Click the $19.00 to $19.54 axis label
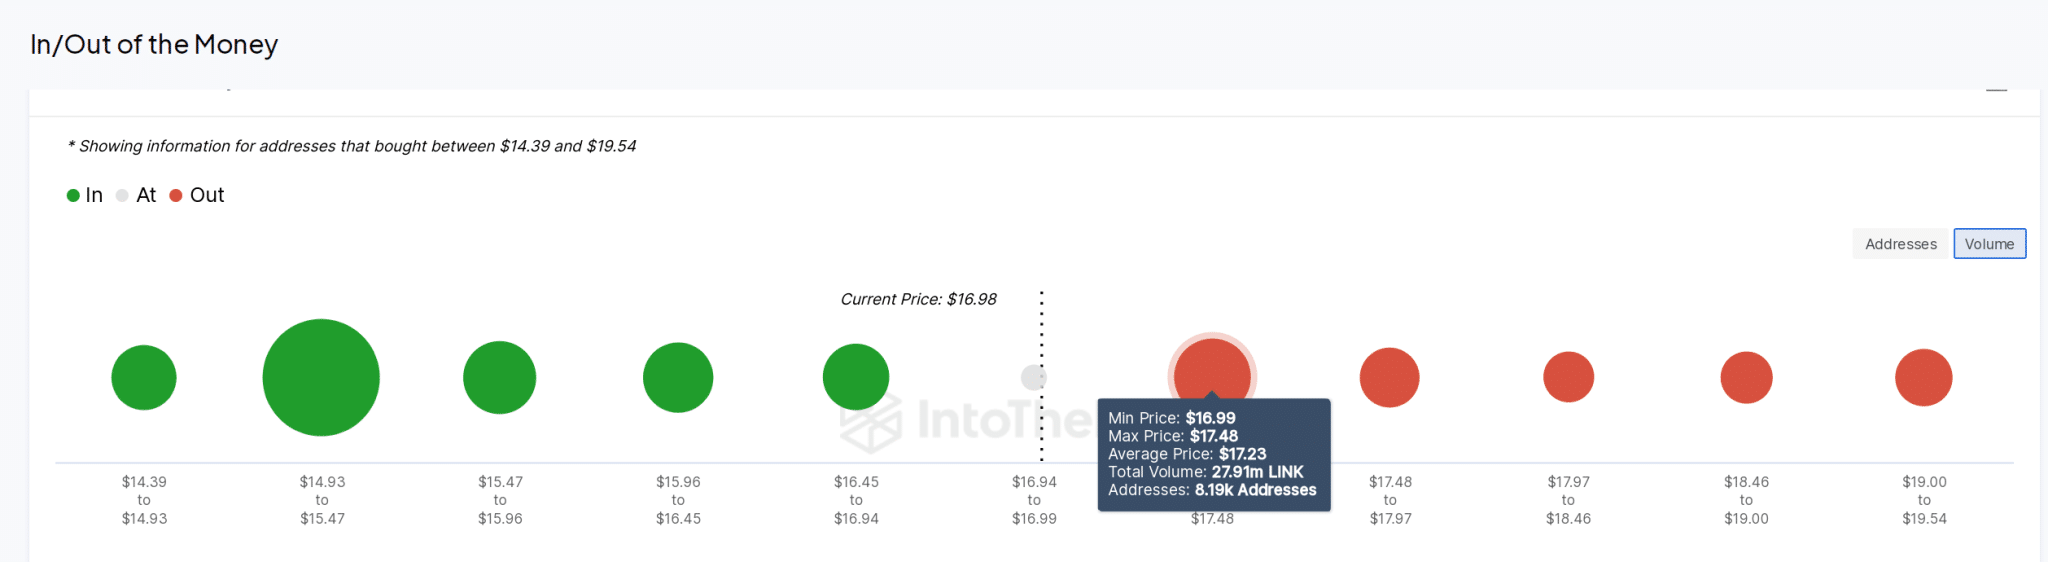The image size is (2048, 562). click(1924, 500)
